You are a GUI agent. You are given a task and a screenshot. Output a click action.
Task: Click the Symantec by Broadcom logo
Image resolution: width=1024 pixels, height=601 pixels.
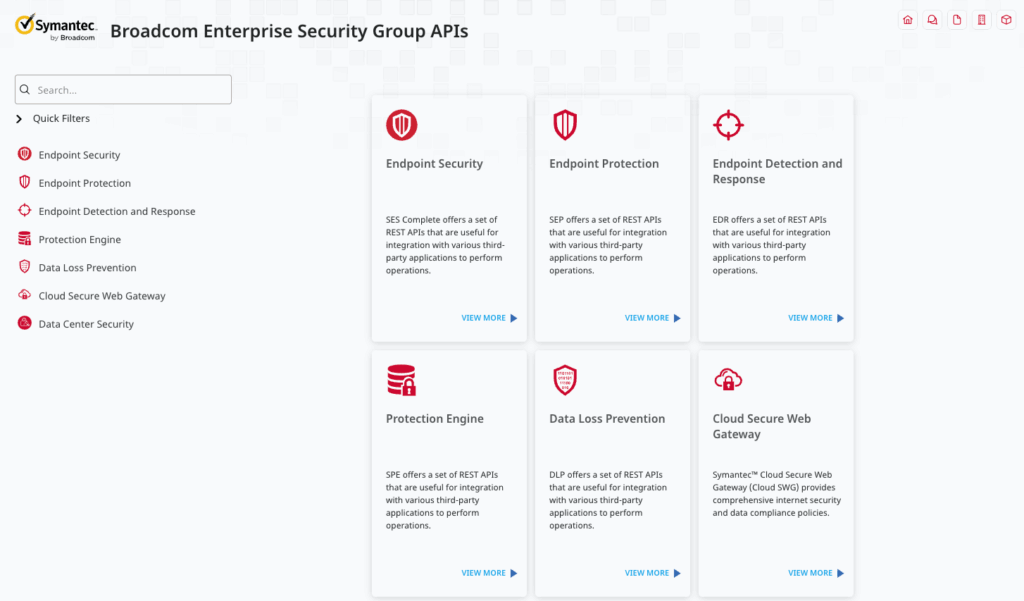point(56,28)
